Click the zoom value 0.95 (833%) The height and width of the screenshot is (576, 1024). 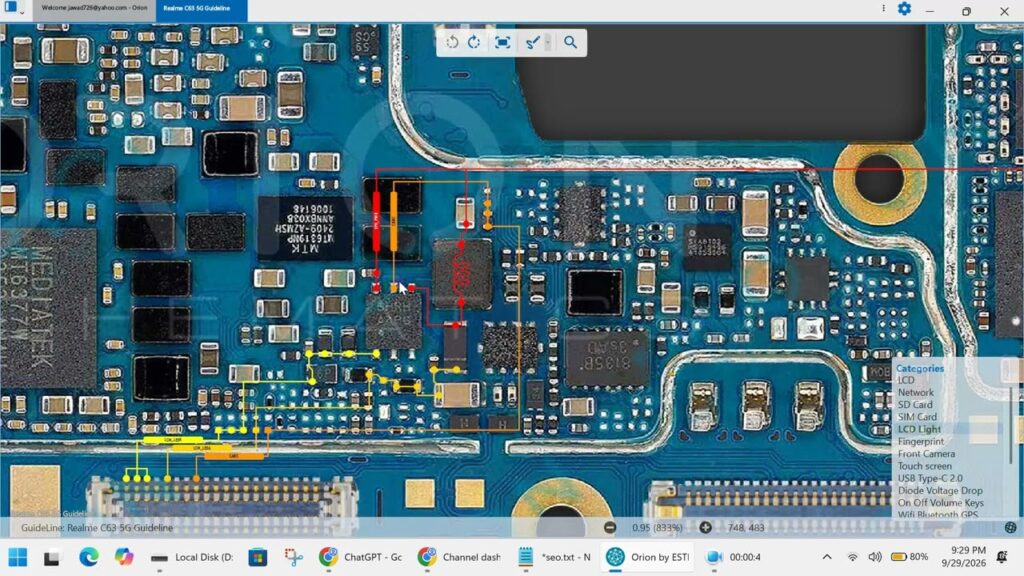point(657,528)
